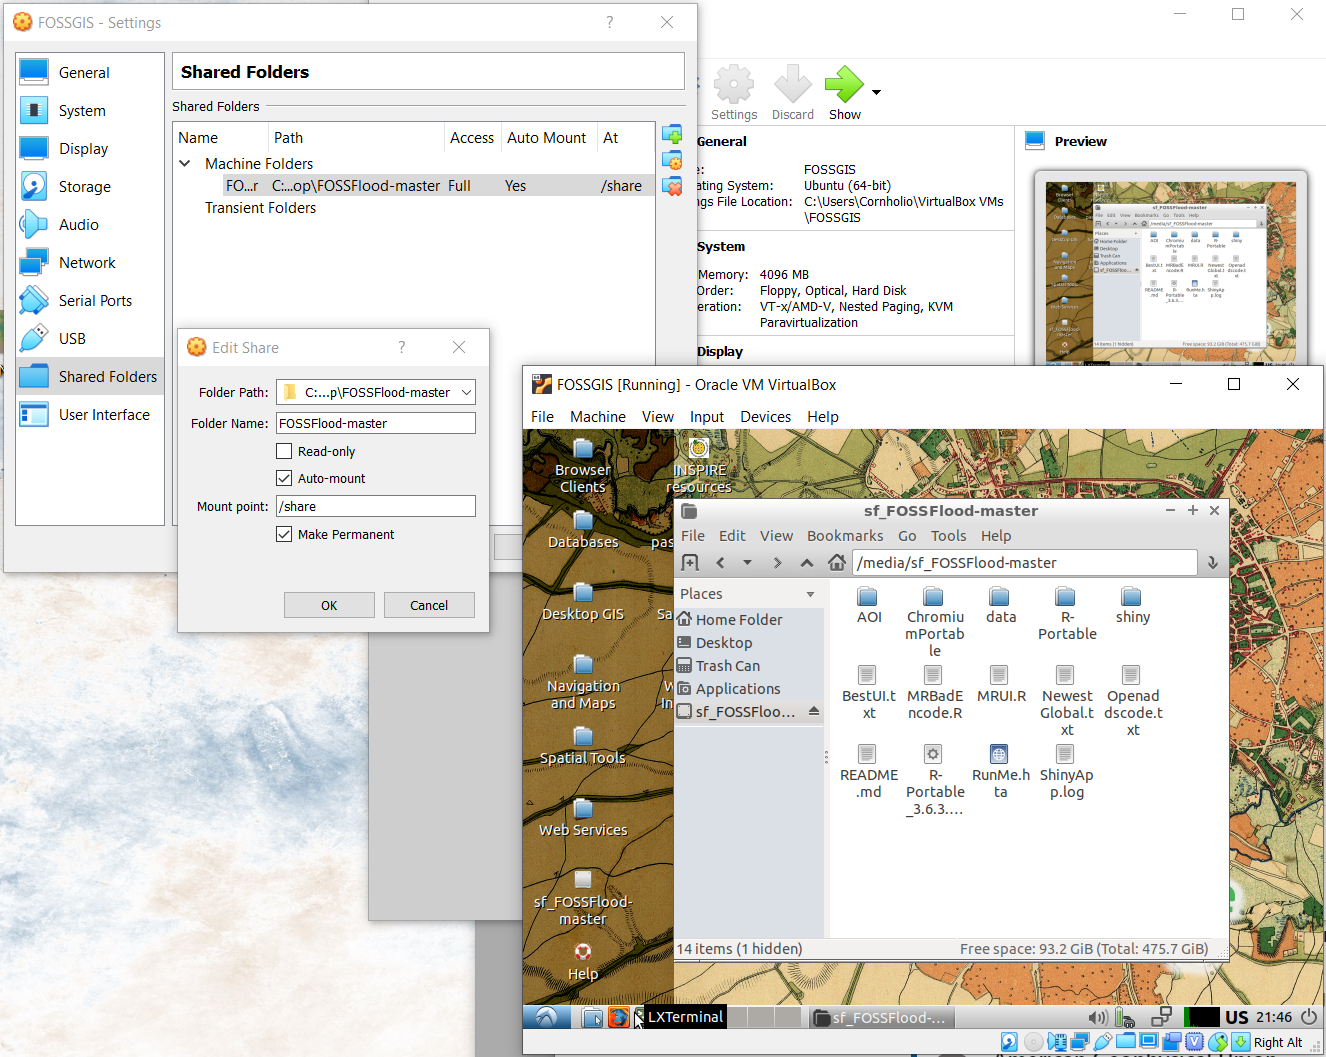Select Network in Settings sidebar

click(x=90, y=263)
